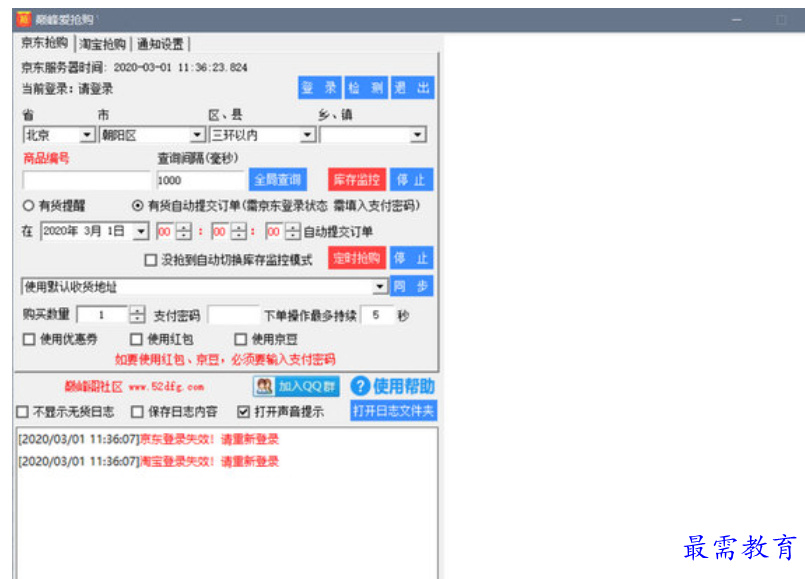Click the 当前登录: 请登录 status text
Screen dimensions: 805x579
click(x=67, y=89)
